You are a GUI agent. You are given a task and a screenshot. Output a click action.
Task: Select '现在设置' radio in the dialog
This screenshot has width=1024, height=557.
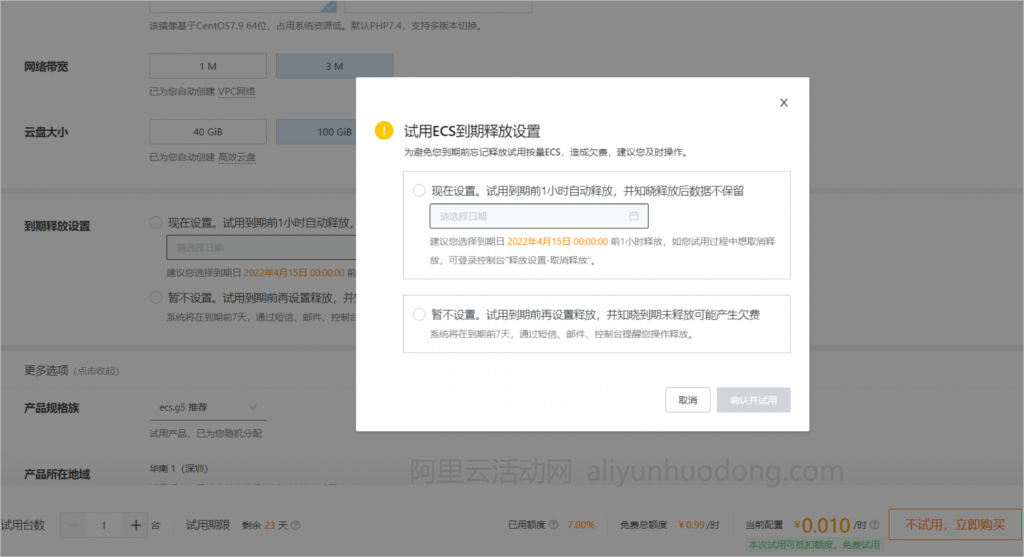pyautogui.click(x=419, y=191)
